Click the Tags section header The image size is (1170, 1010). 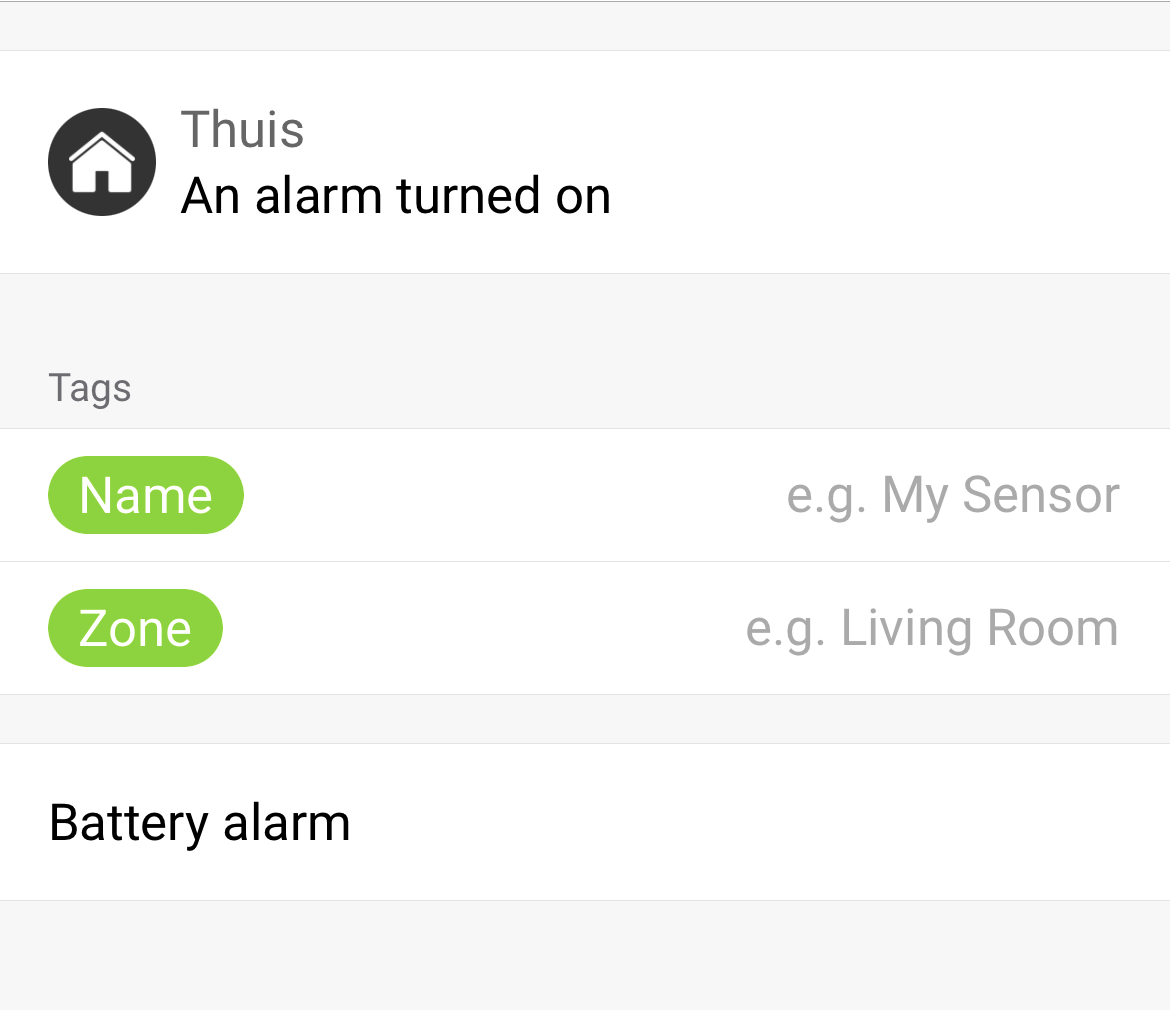[90, 388]
